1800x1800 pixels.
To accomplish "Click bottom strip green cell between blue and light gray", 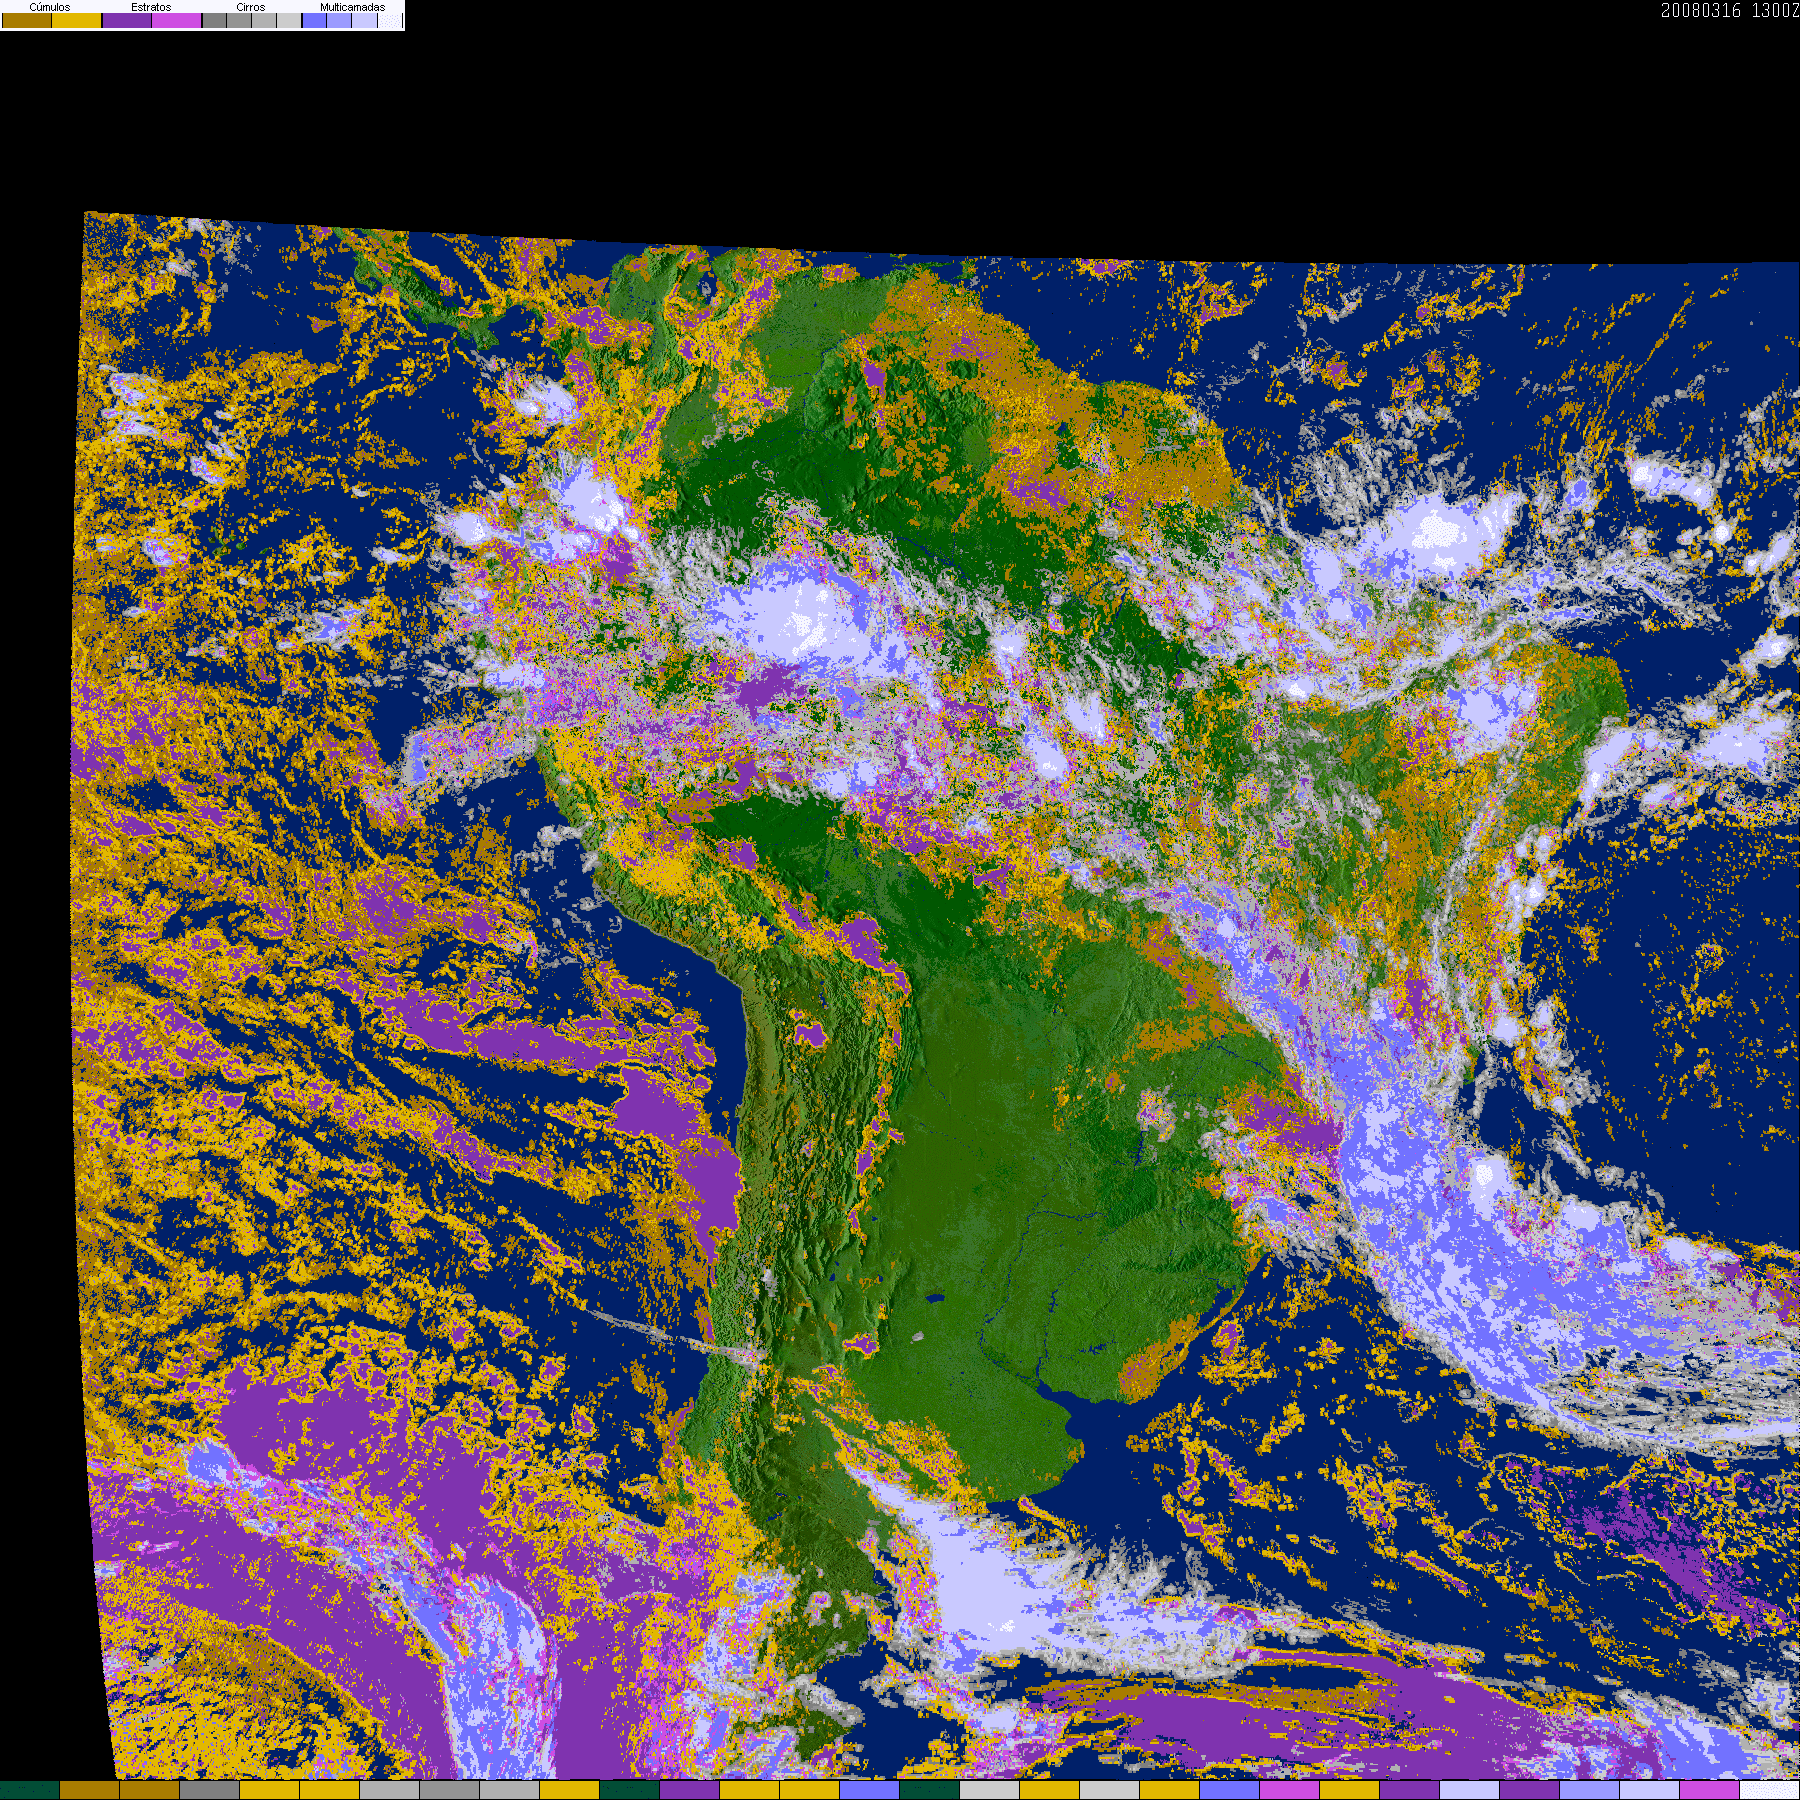I will (x=930, y=1790).
